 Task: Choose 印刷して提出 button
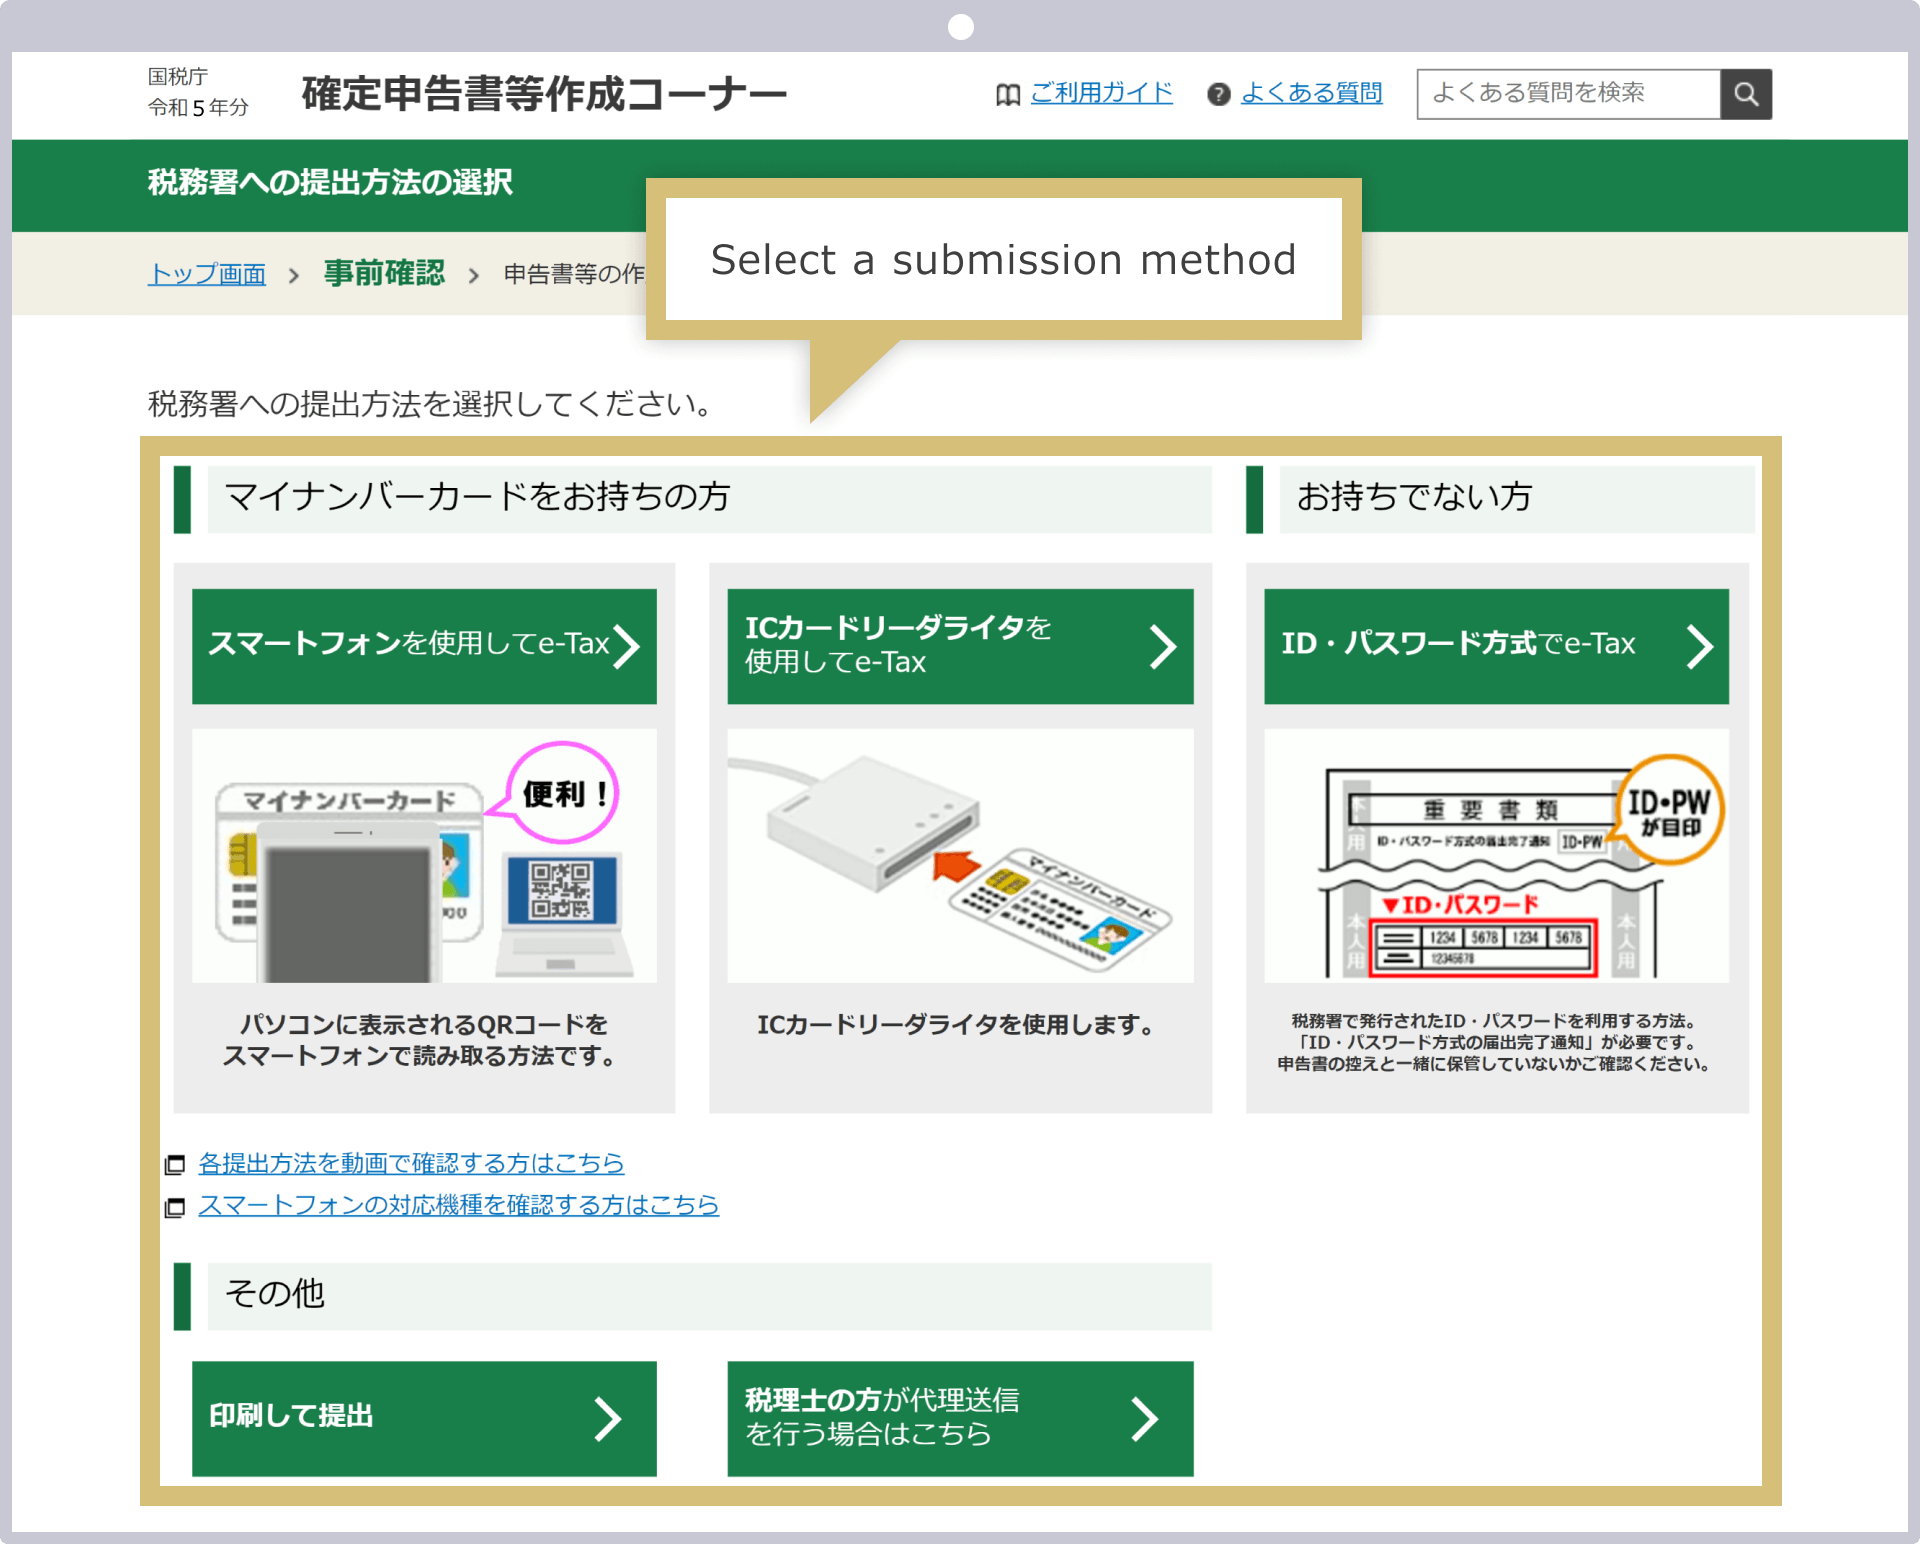click(424, 1418)
